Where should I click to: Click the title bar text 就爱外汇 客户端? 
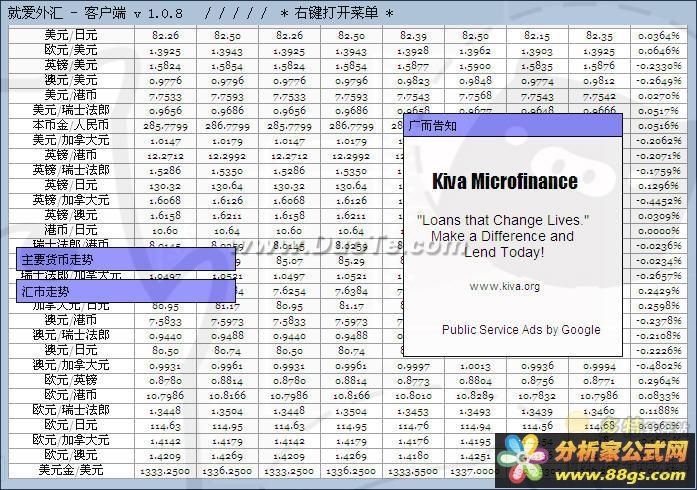click(x=67, y=13)
